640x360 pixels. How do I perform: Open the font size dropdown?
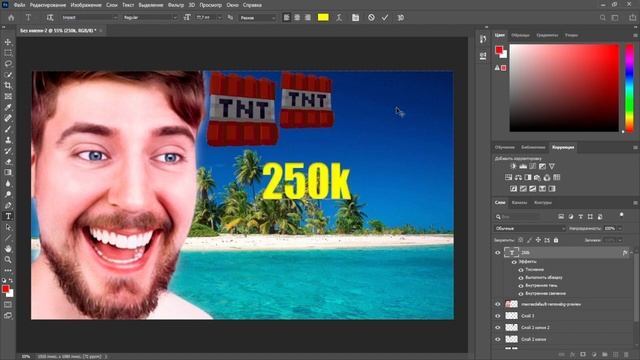[x=219, y=18]
